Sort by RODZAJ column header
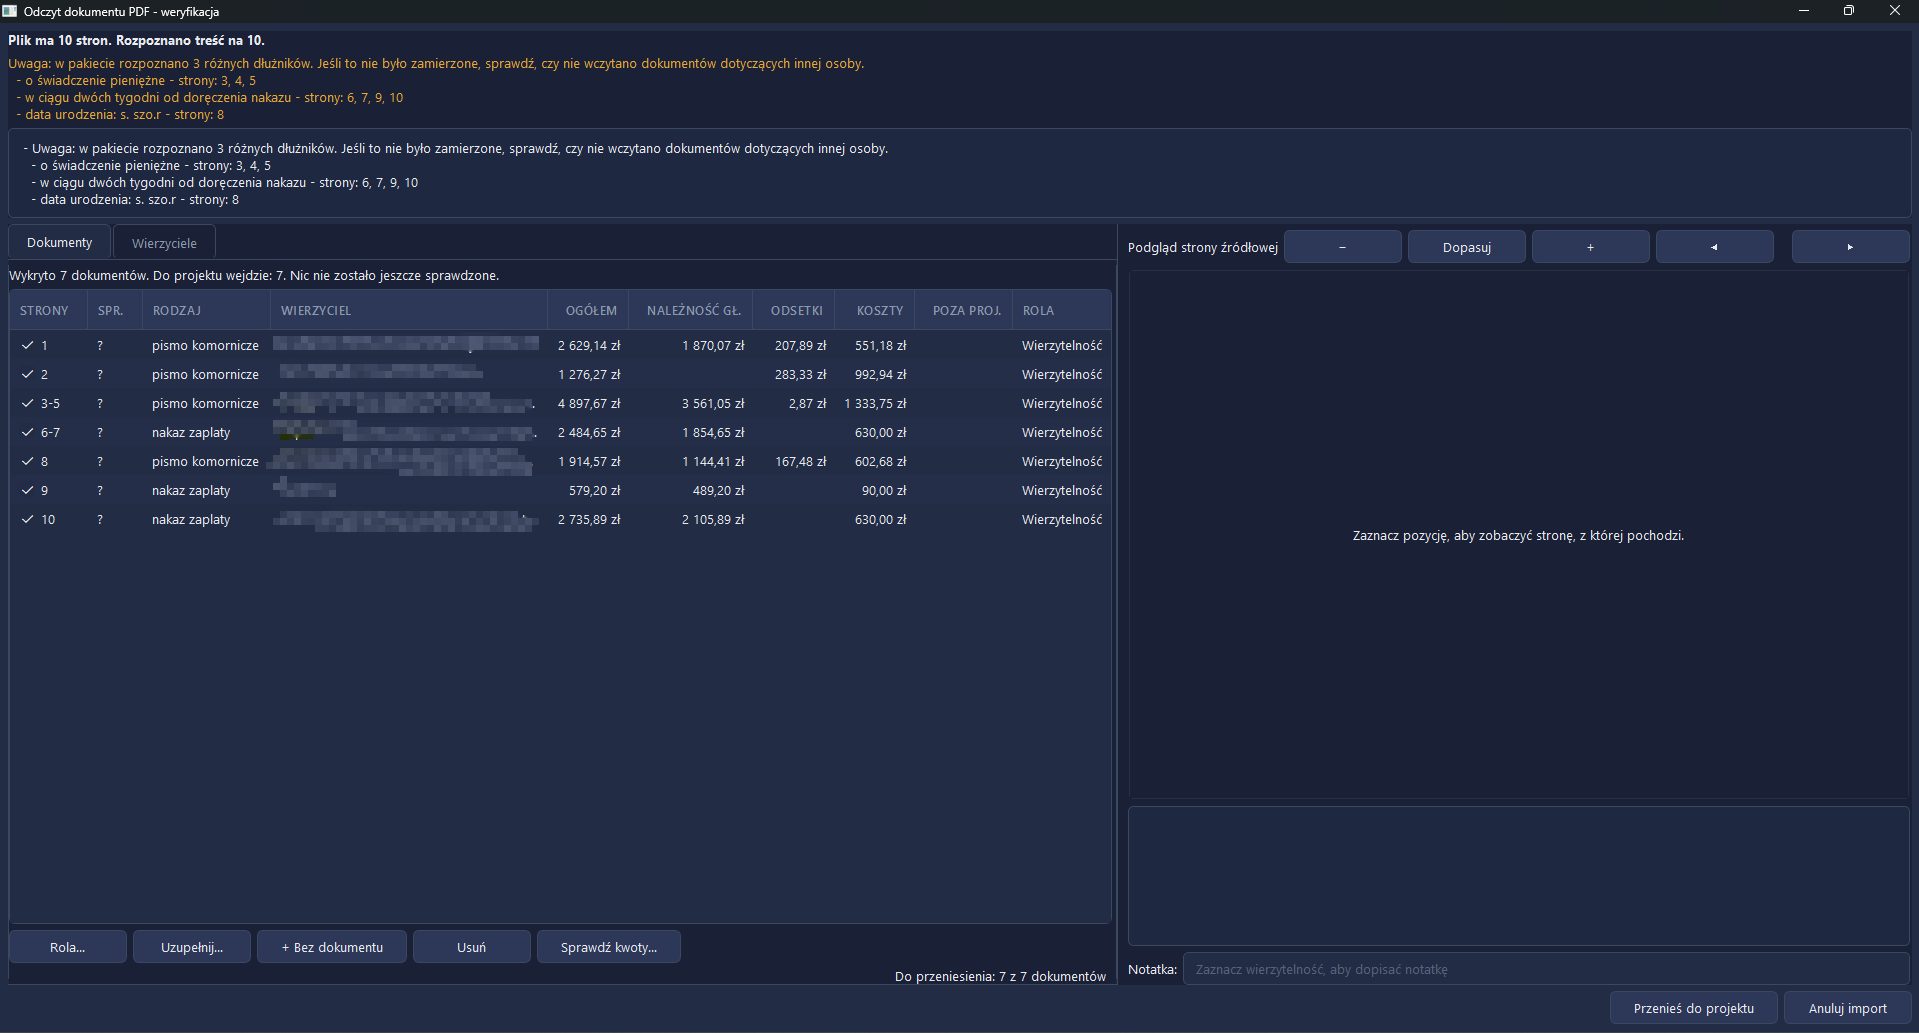This screenshot has width=1919, height=1033. click(x=206, y=310)
